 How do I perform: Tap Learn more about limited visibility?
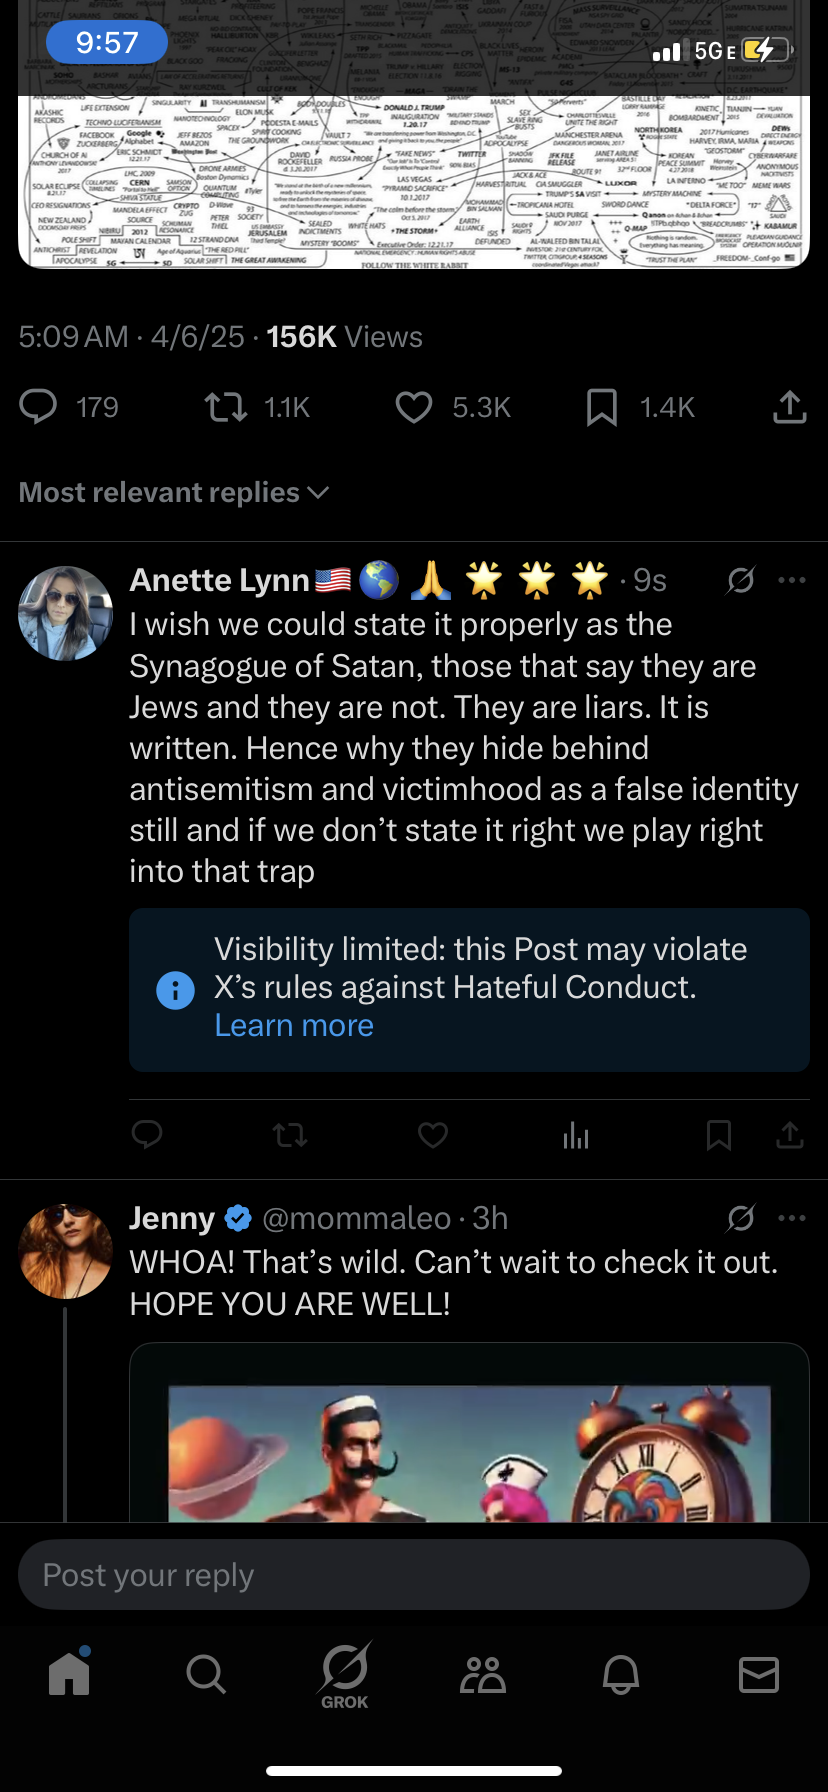click(294, 1026)
